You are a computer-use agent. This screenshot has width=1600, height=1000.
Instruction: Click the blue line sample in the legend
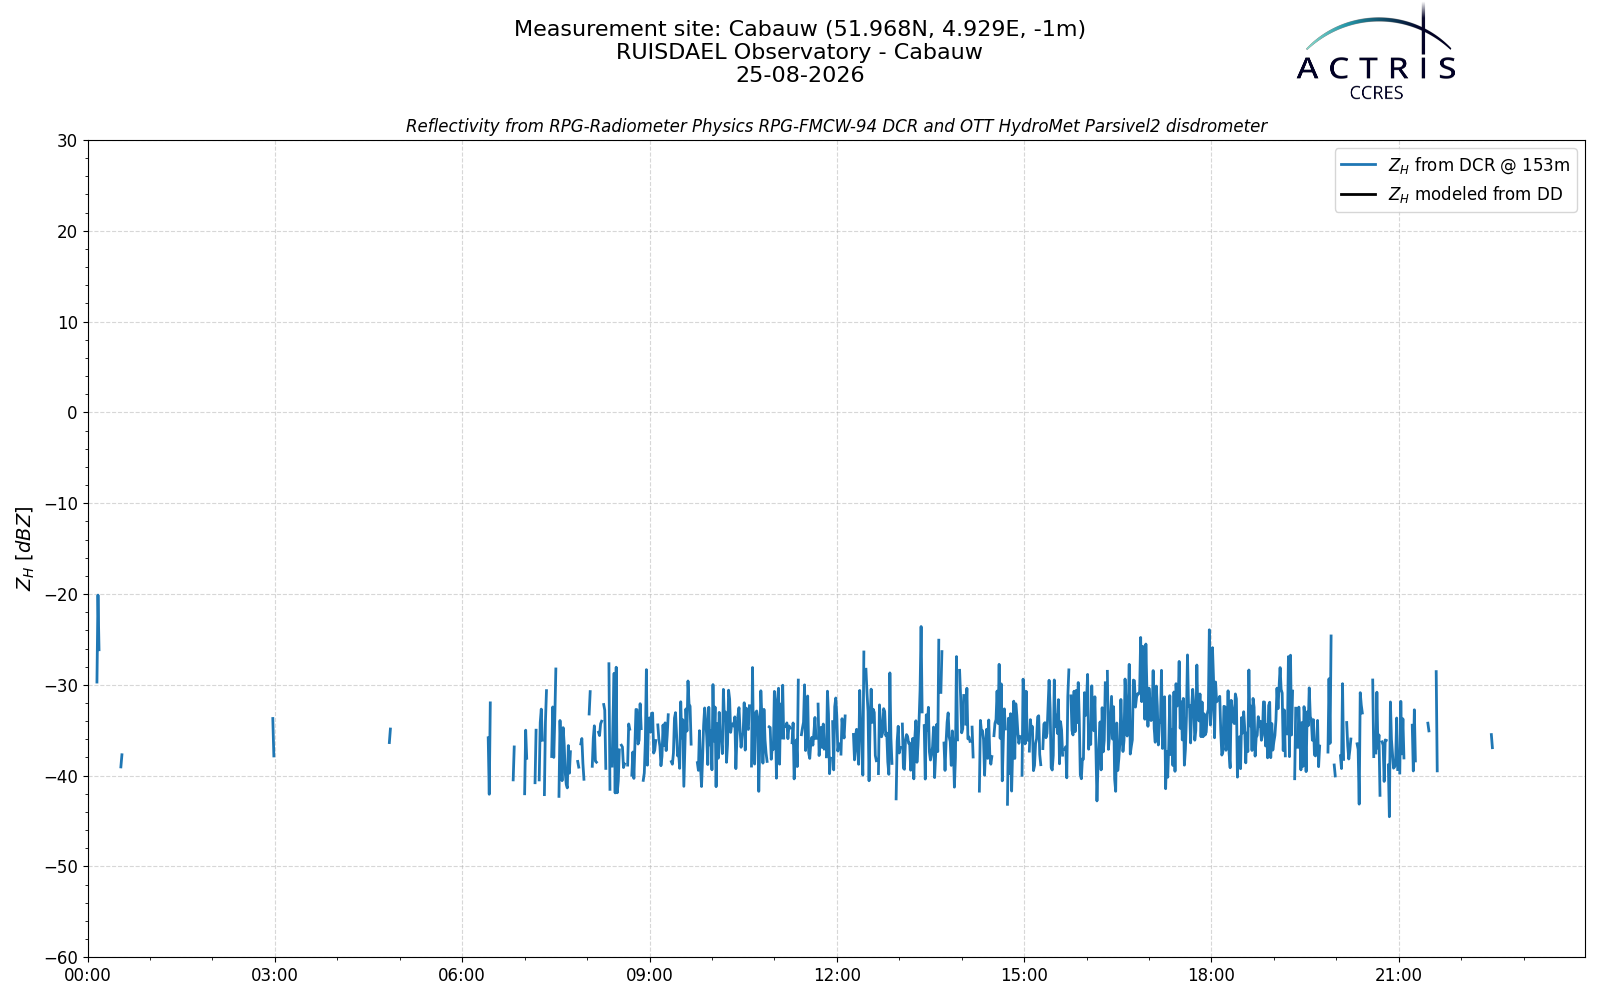(x=1359, y=165)
